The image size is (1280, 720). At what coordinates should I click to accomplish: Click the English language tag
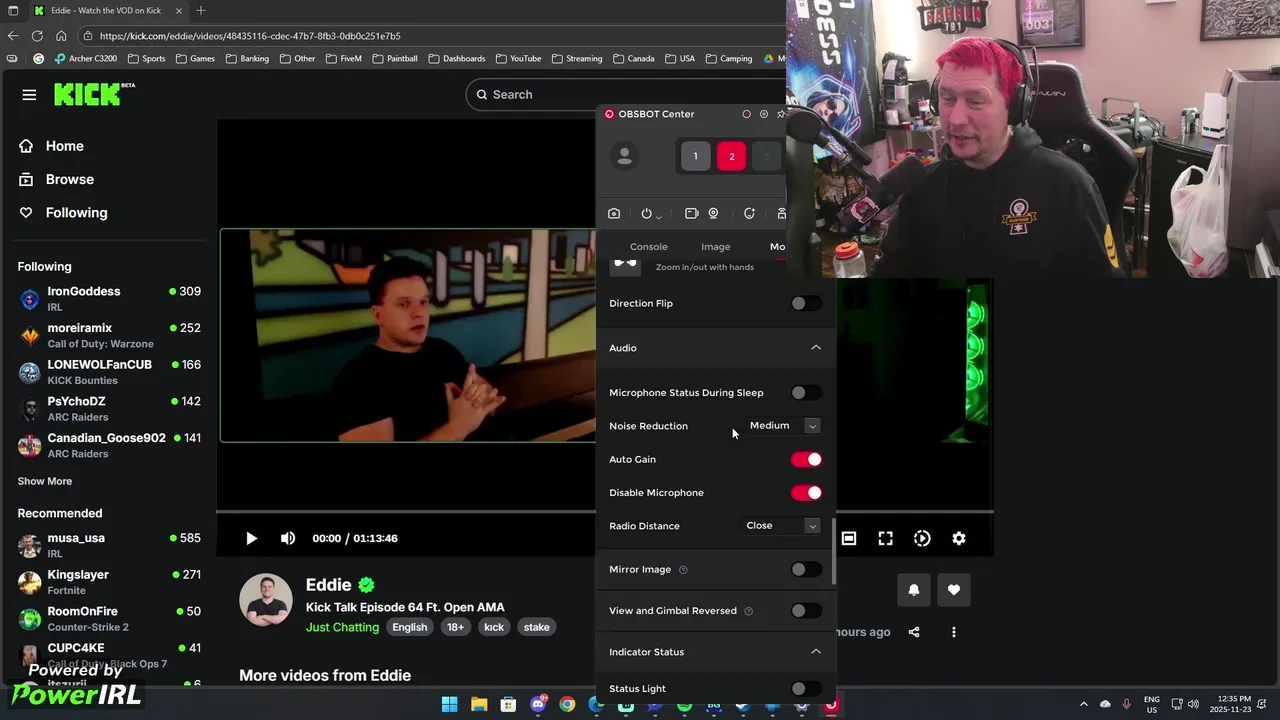410,627
